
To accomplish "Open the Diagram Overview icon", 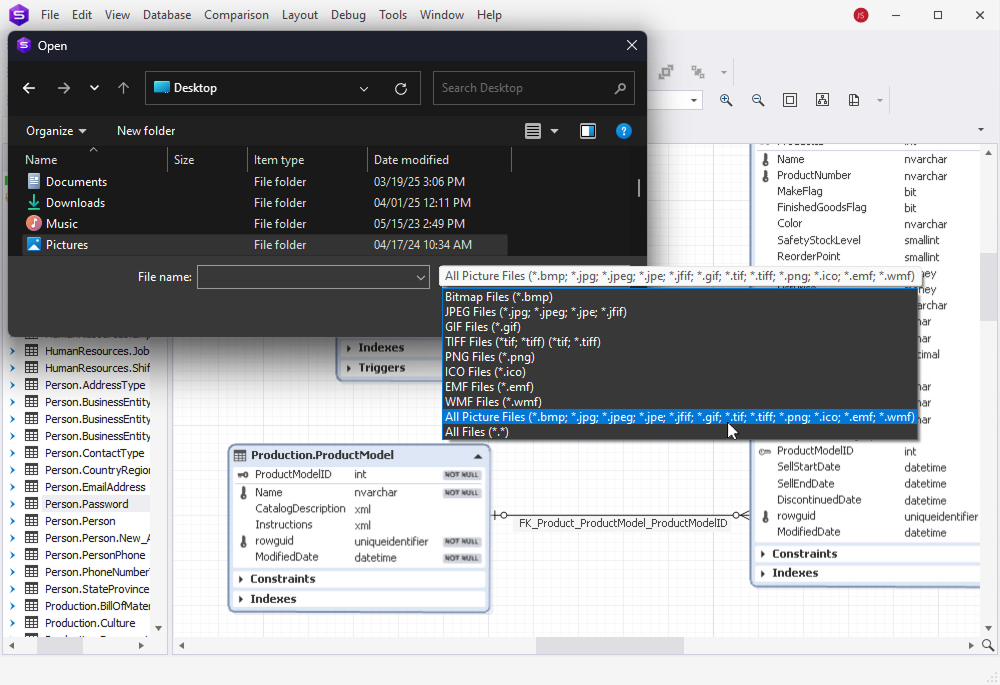I will pyautogui.click(x=824, y=100).
